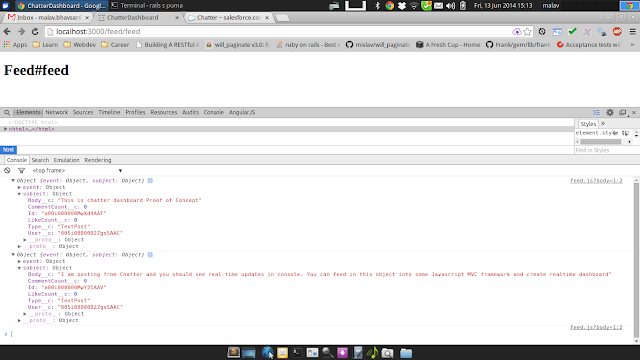This screenshot has width=640, height=360.
Task: Switch to the Chatter salesforce browser tab
Action: pyautogui.click(x=229, y=18)
